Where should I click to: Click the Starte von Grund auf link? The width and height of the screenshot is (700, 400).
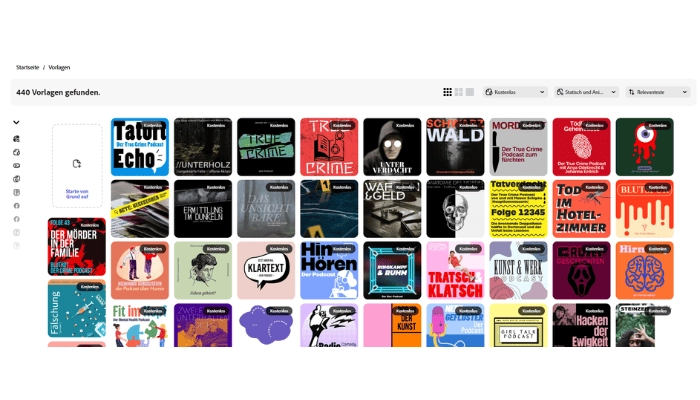tap(77, 194)
